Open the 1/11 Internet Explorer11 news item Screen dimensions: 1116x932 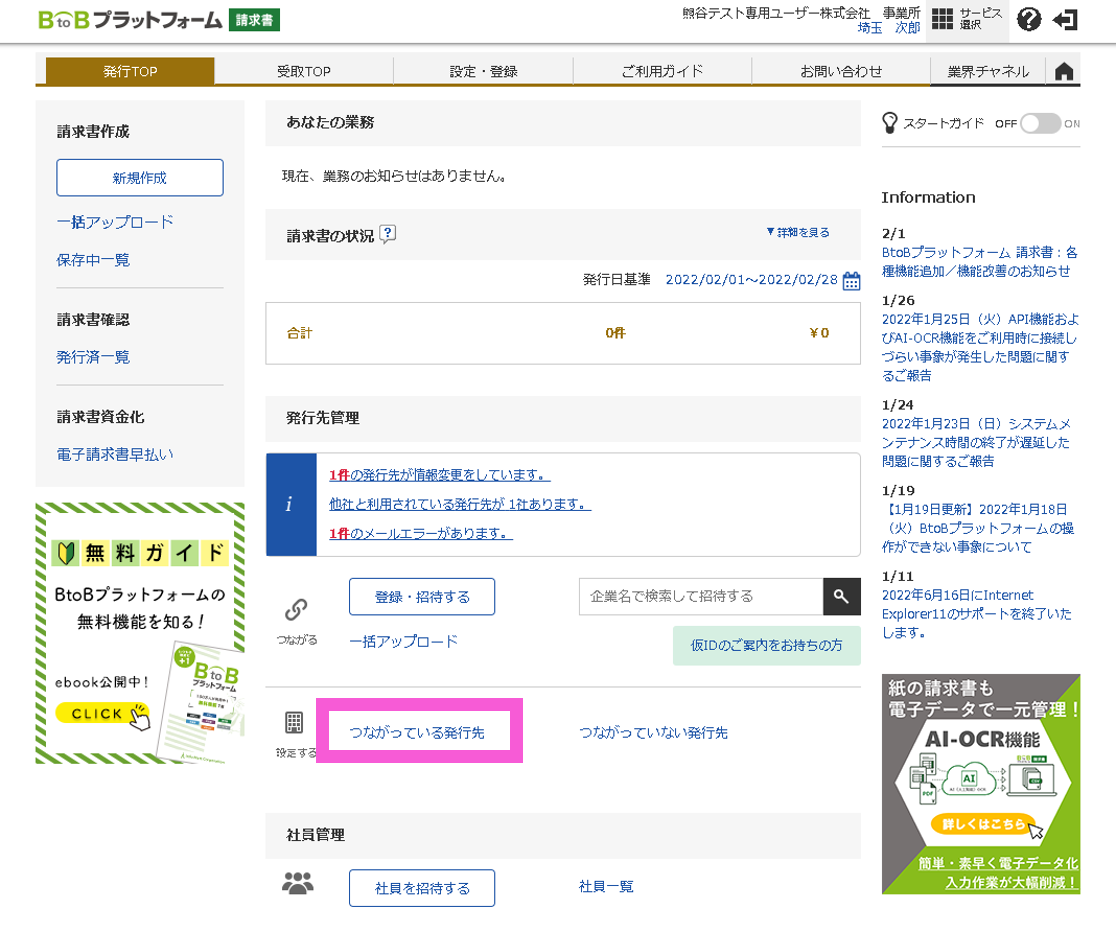(976, 614)
